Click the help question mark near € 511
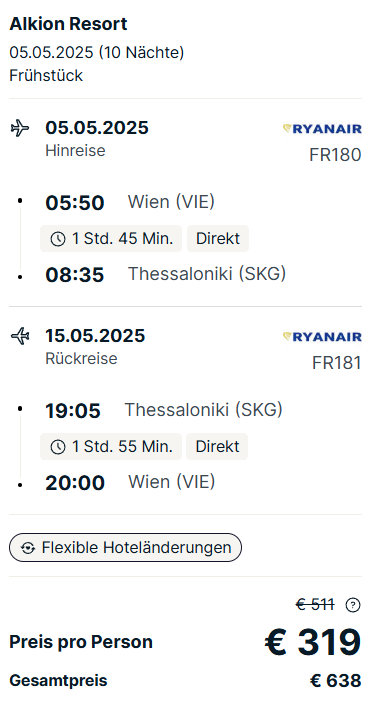This screenshot has width=370, height=706. click(352, 605)
